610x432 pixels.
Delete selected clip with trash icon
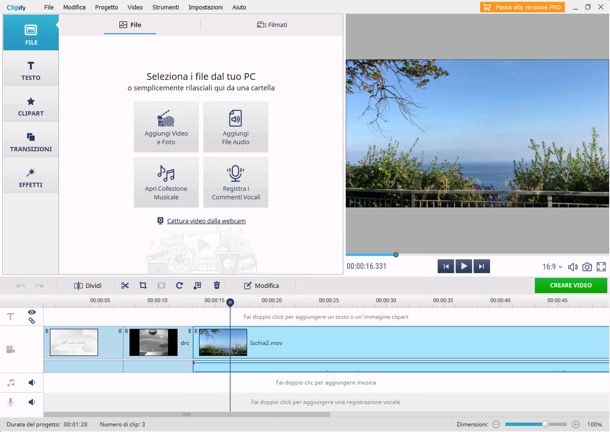[x=216, y=285]
